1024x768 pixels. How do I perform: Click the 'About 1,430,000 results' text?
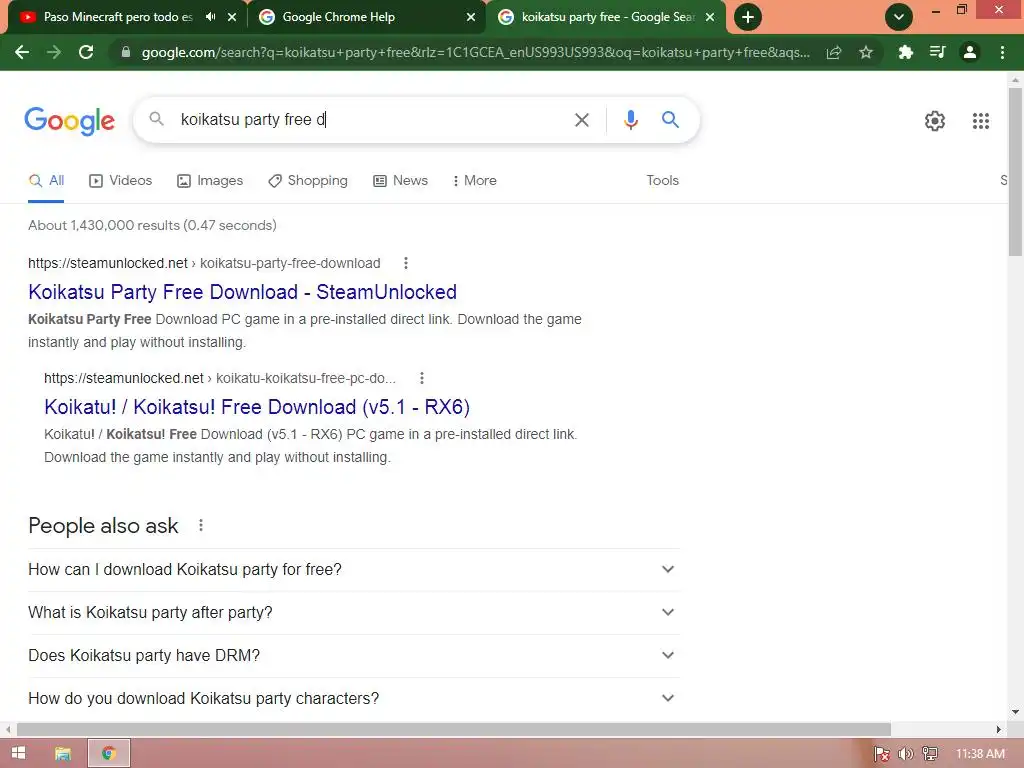click(152, 225)
